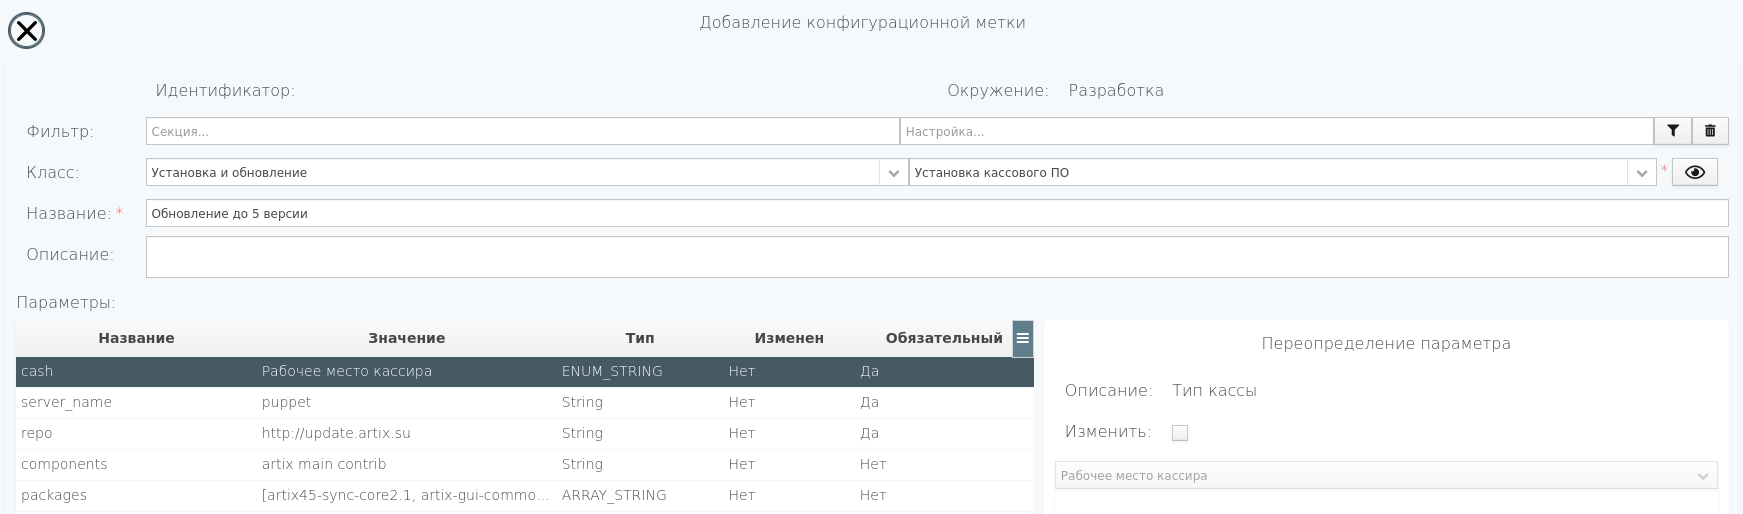
Task: Click the eye icon next to class
Action: pyautogui.click(x=1694, y=172)
